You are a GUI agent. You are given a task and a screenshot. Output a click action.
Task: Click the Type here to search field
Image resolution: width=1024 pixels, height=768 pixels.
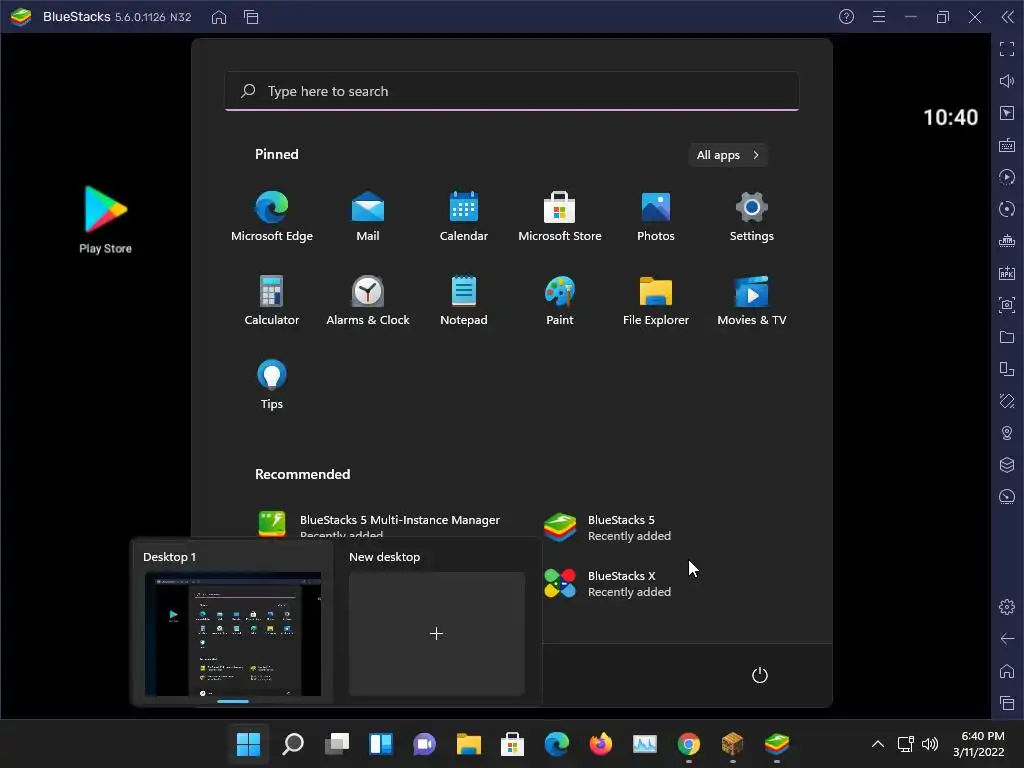click(512, 91)
